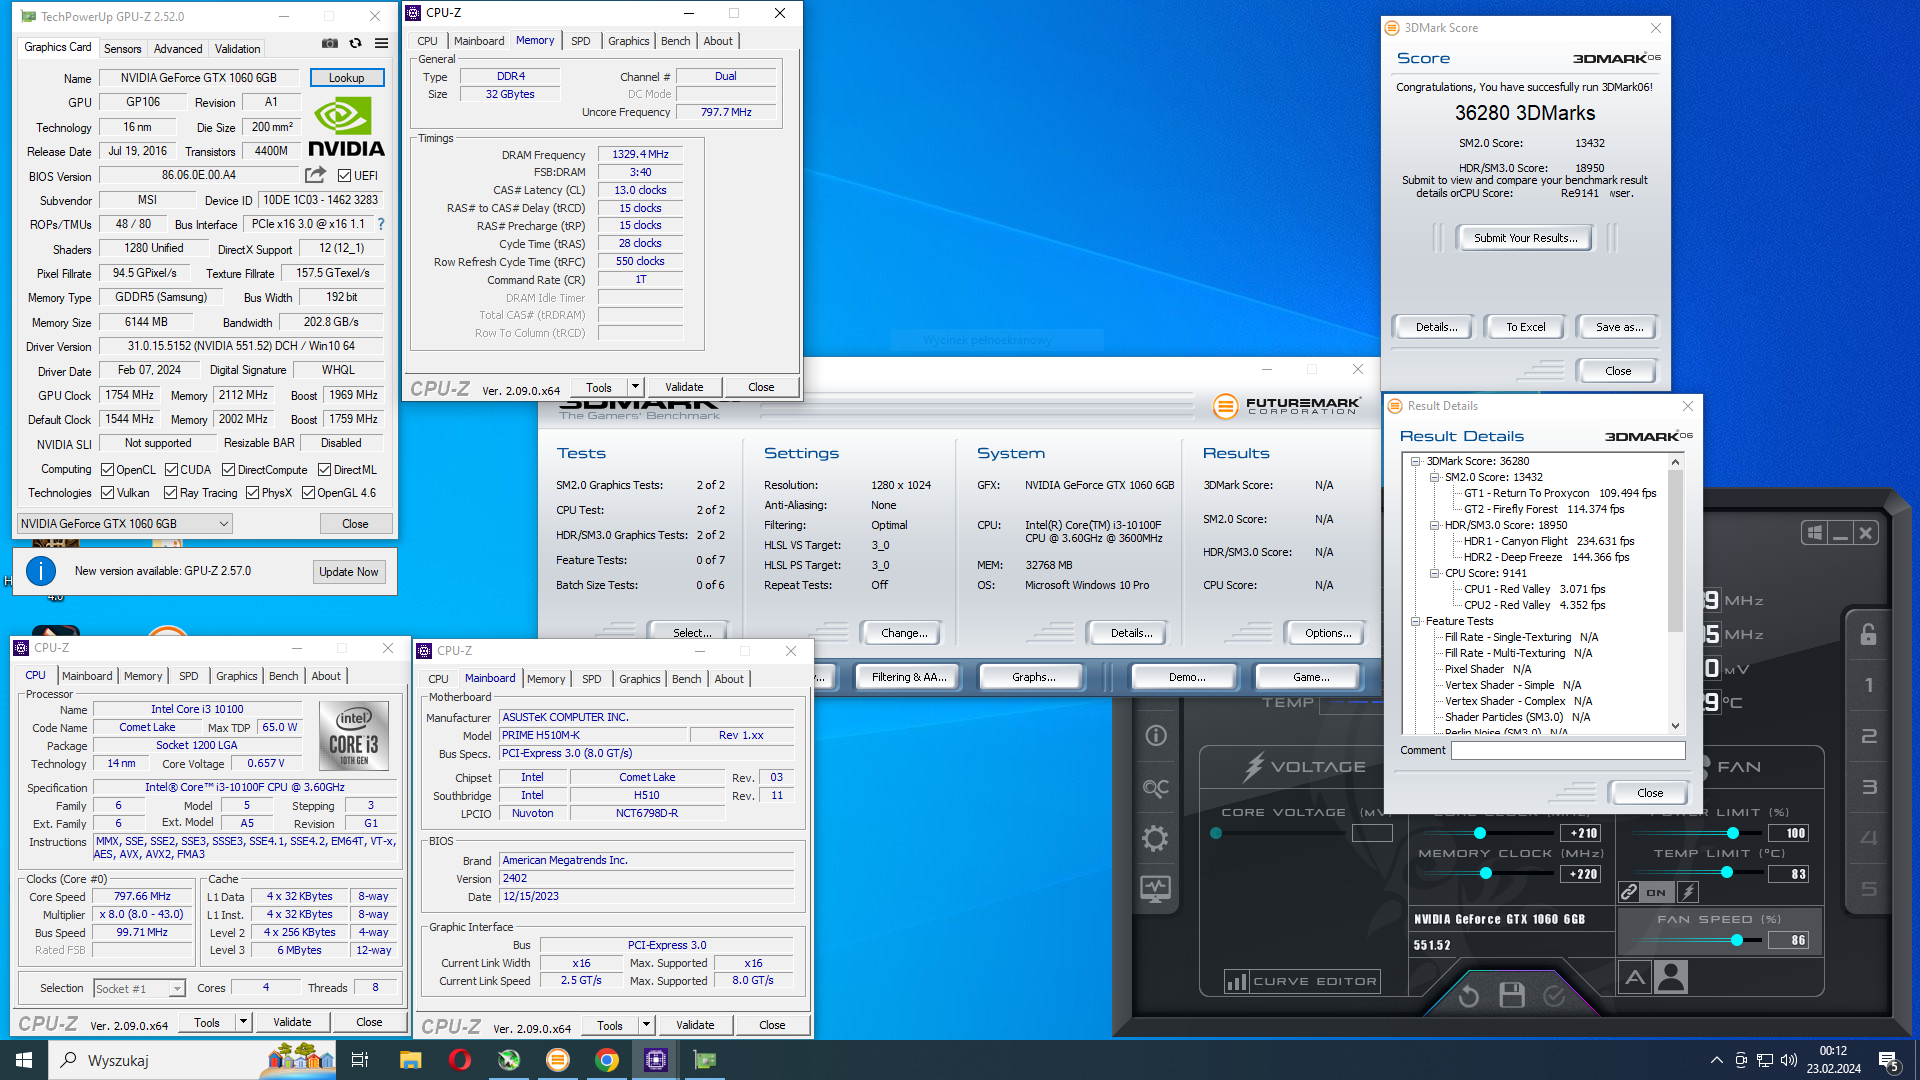Image resolution: width=1920 pixels, height=1080 pixels.
Task: Toggle the Vulkan checkbox
Action: [107, 493]
